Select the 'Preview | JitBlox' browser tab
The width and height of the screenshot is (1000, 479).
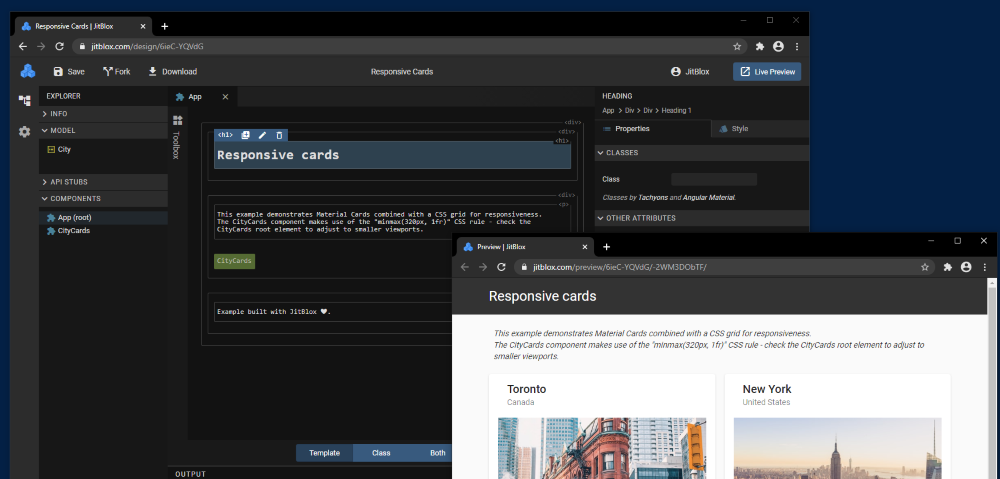(524, 247)
